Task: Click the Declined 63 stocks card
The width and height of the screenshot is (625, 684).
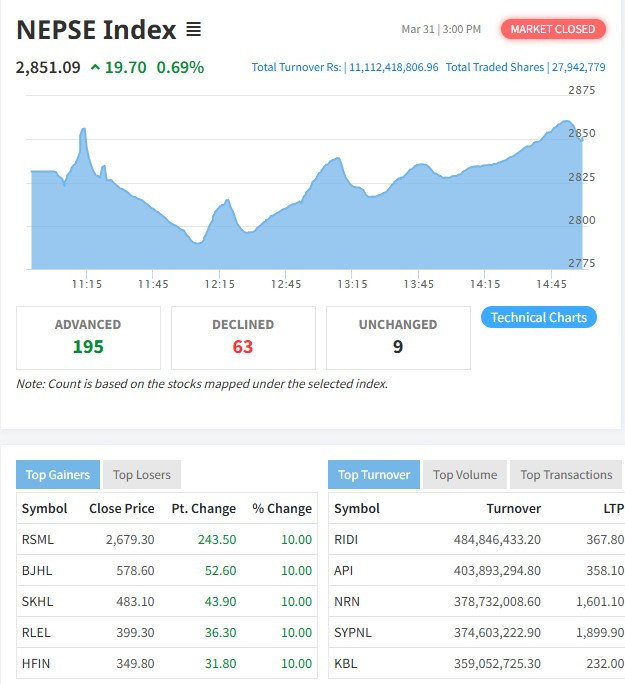Action: click(243, 337)
